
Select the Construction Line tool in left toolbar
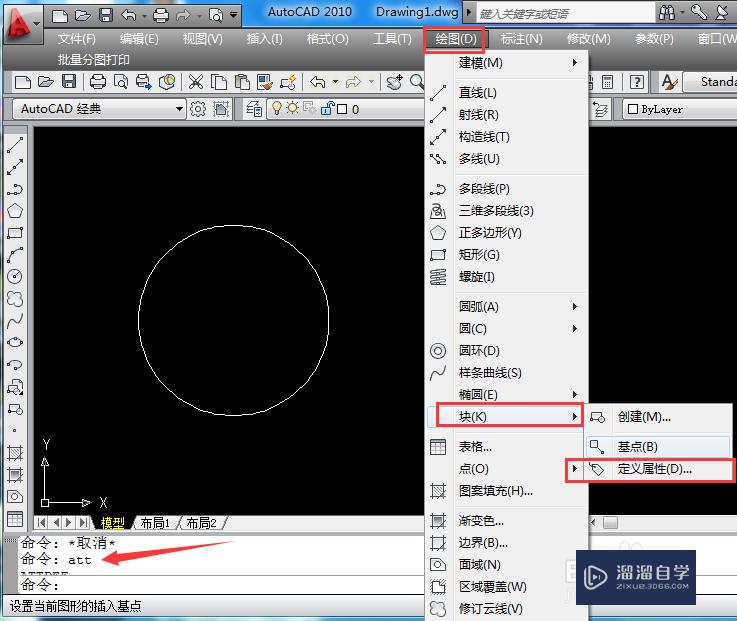click(15, 167)
